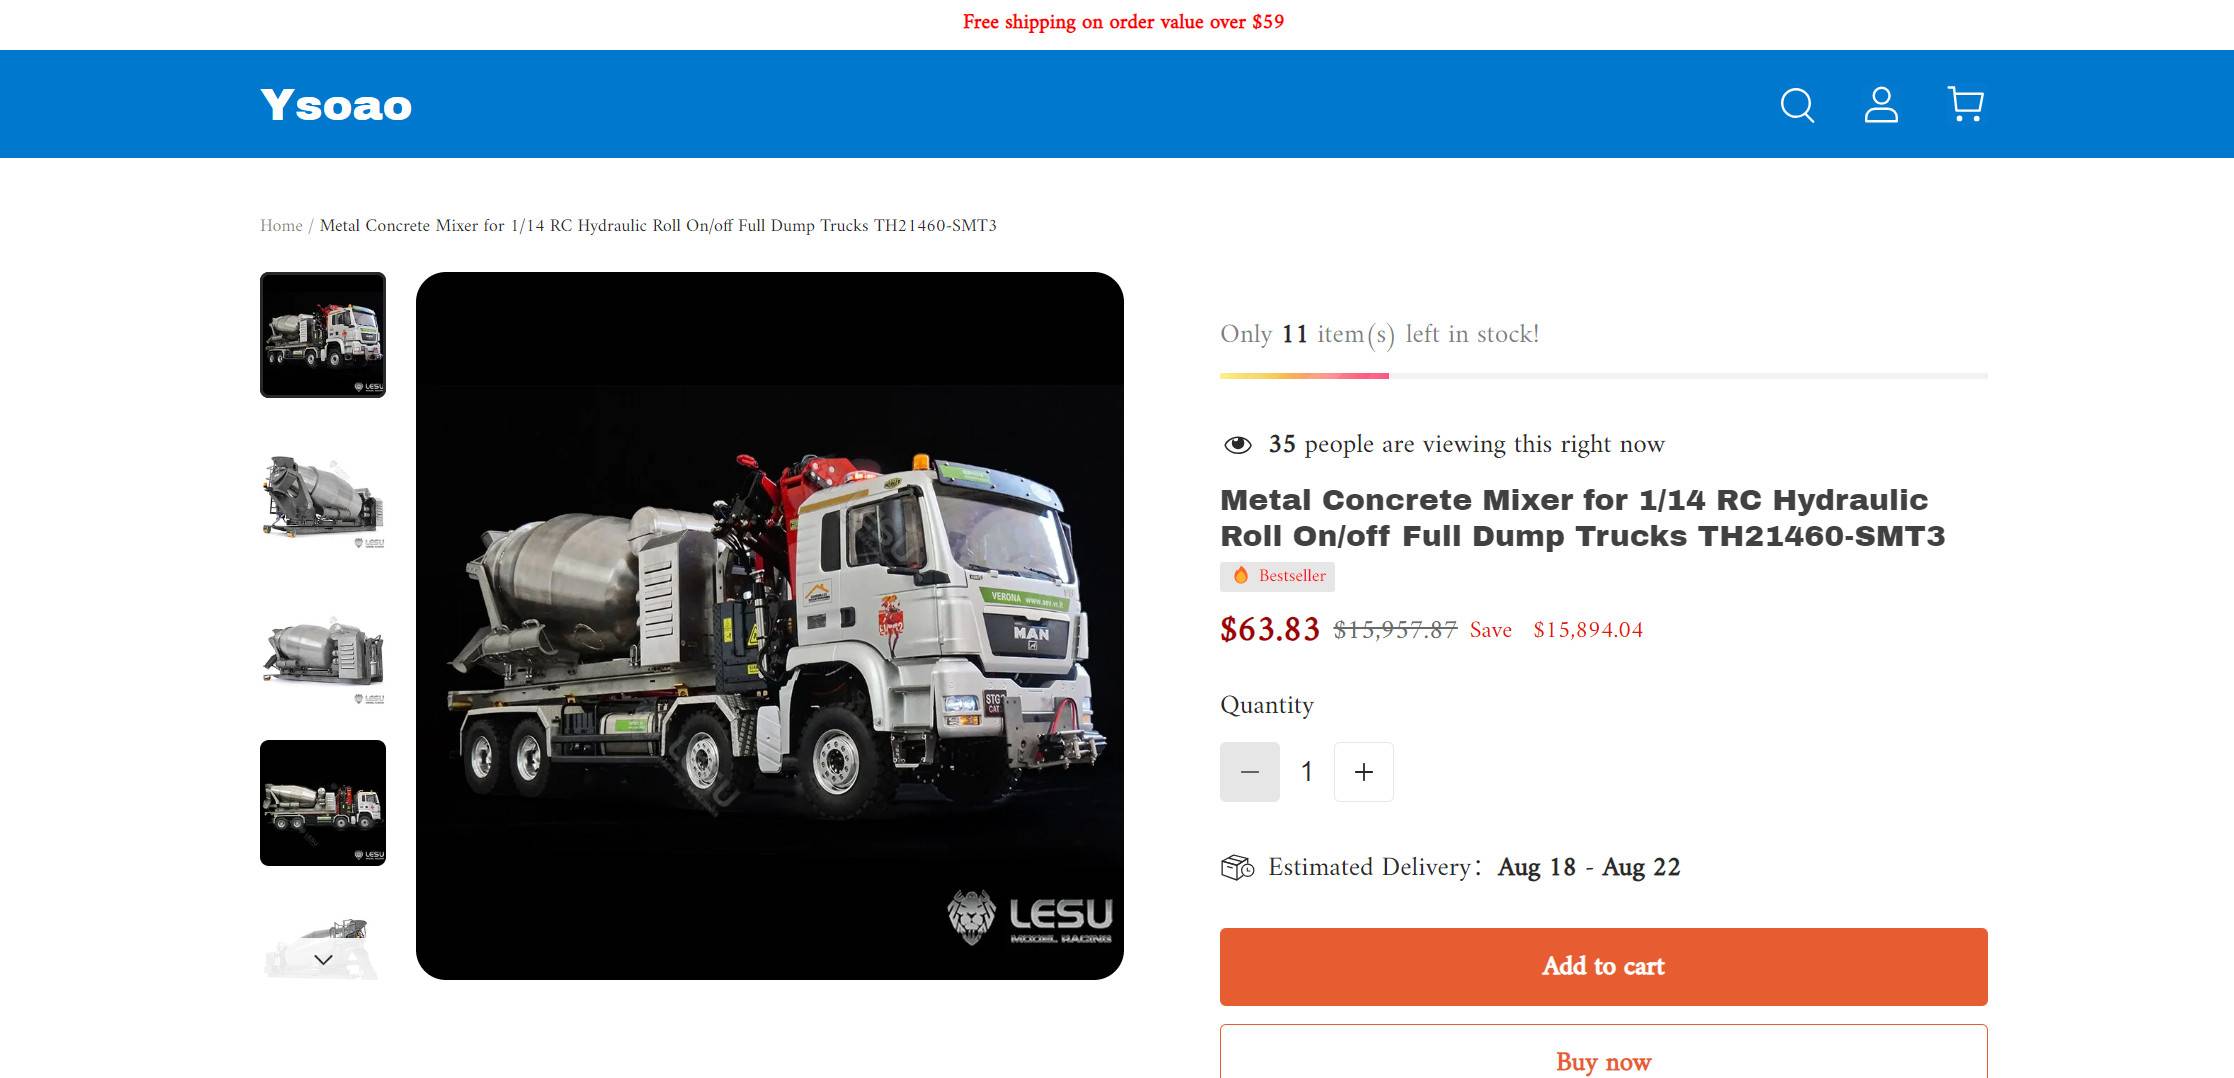Click the LESU logo watermark on main image
The width and height of the screenshot is (2234, 1078).
1030,917
